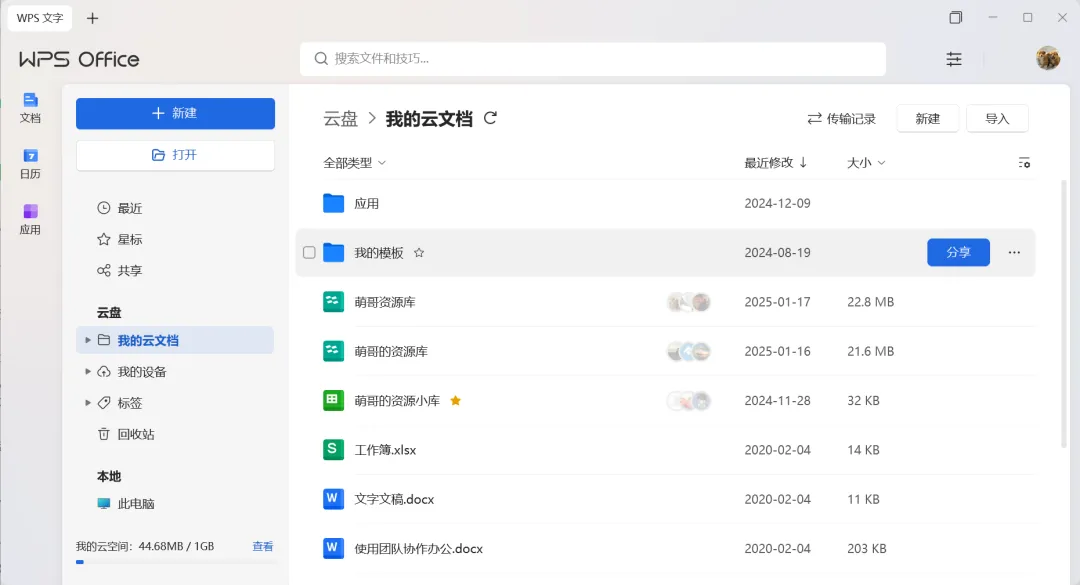Open the 我的模板 folder icon
Viewport: 1080px width, 585px height.
[333, 253]
